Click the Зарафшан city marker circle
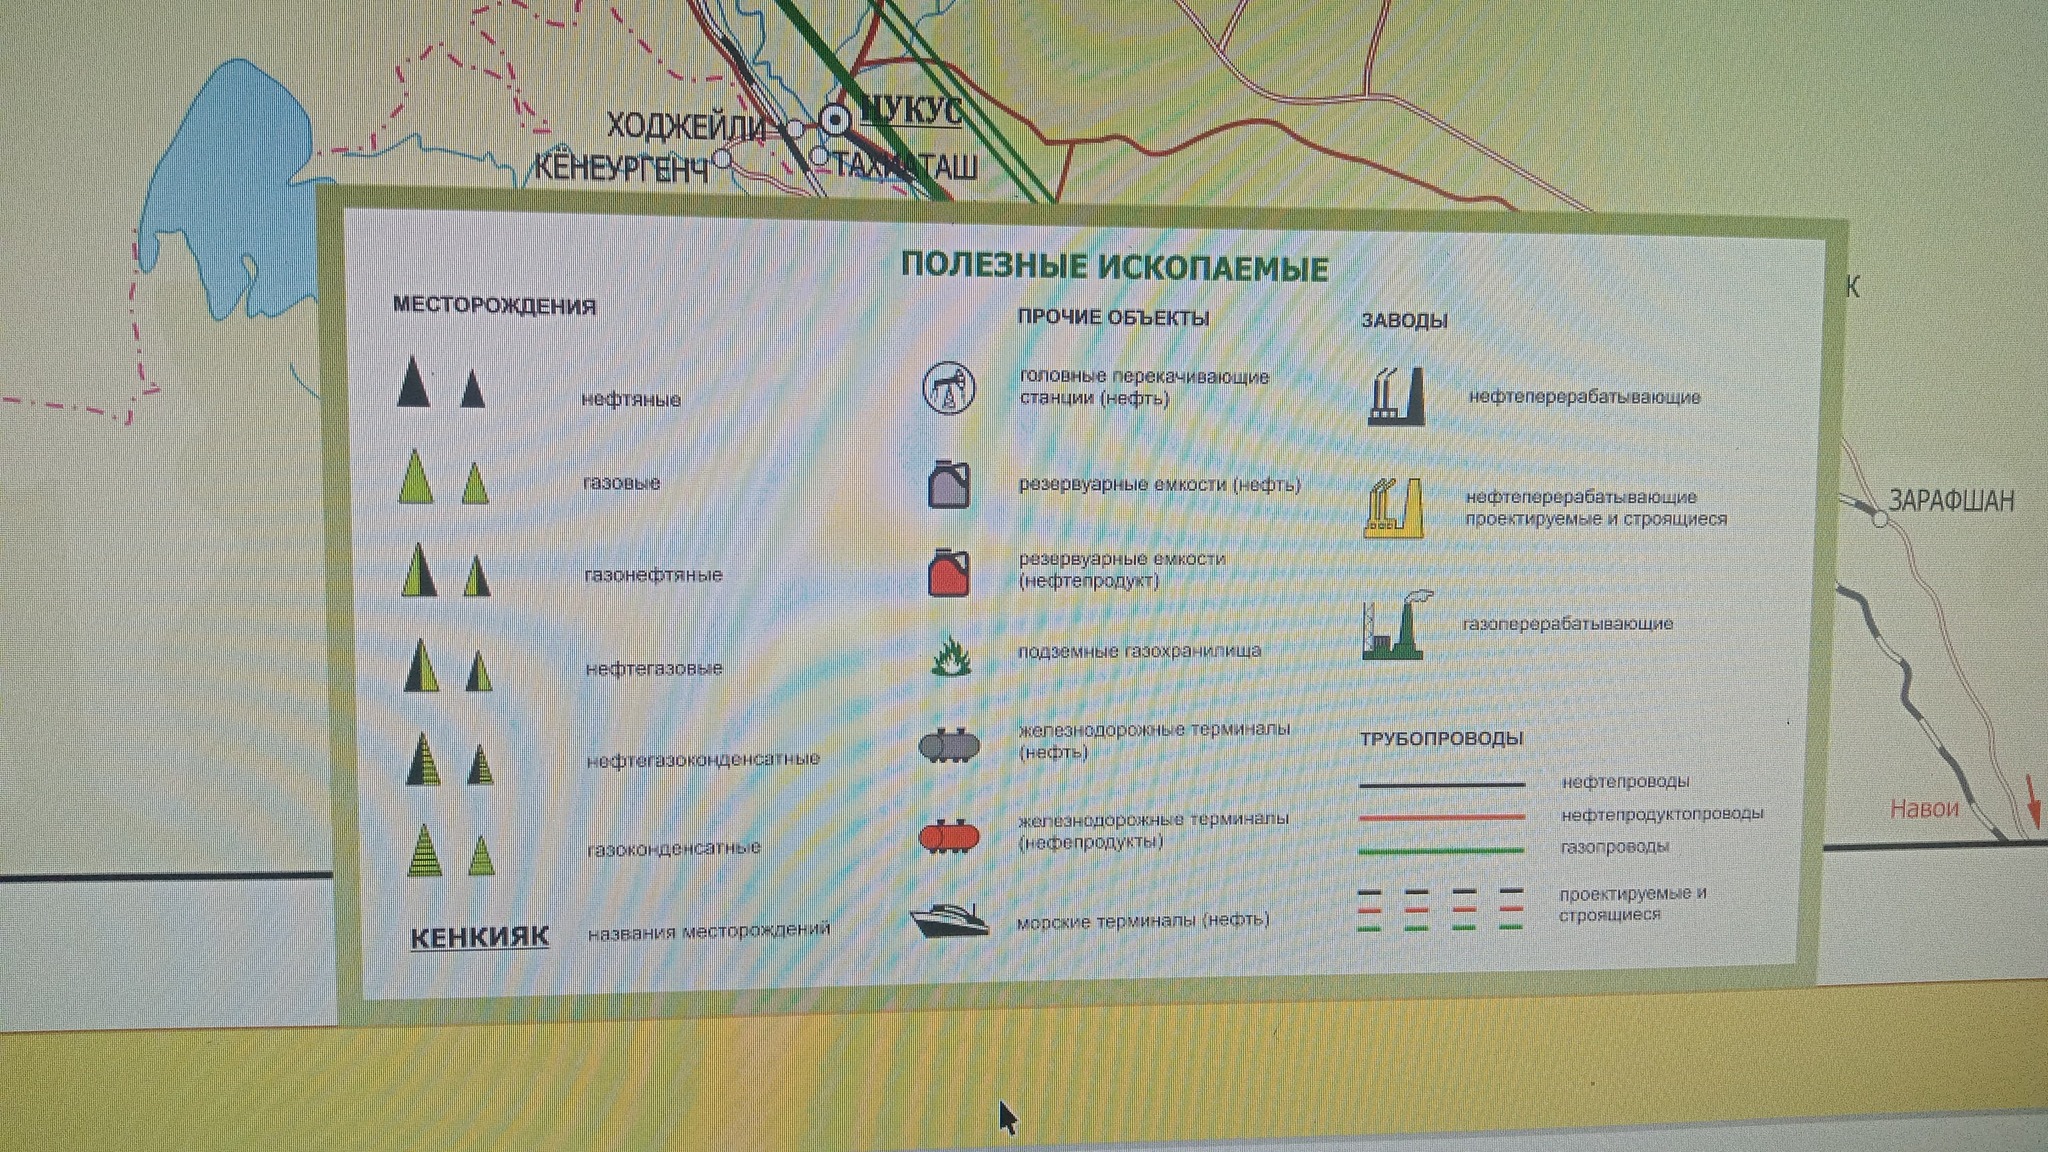The width and height of the screenshot is (2048, 1152). (1880, 519)
